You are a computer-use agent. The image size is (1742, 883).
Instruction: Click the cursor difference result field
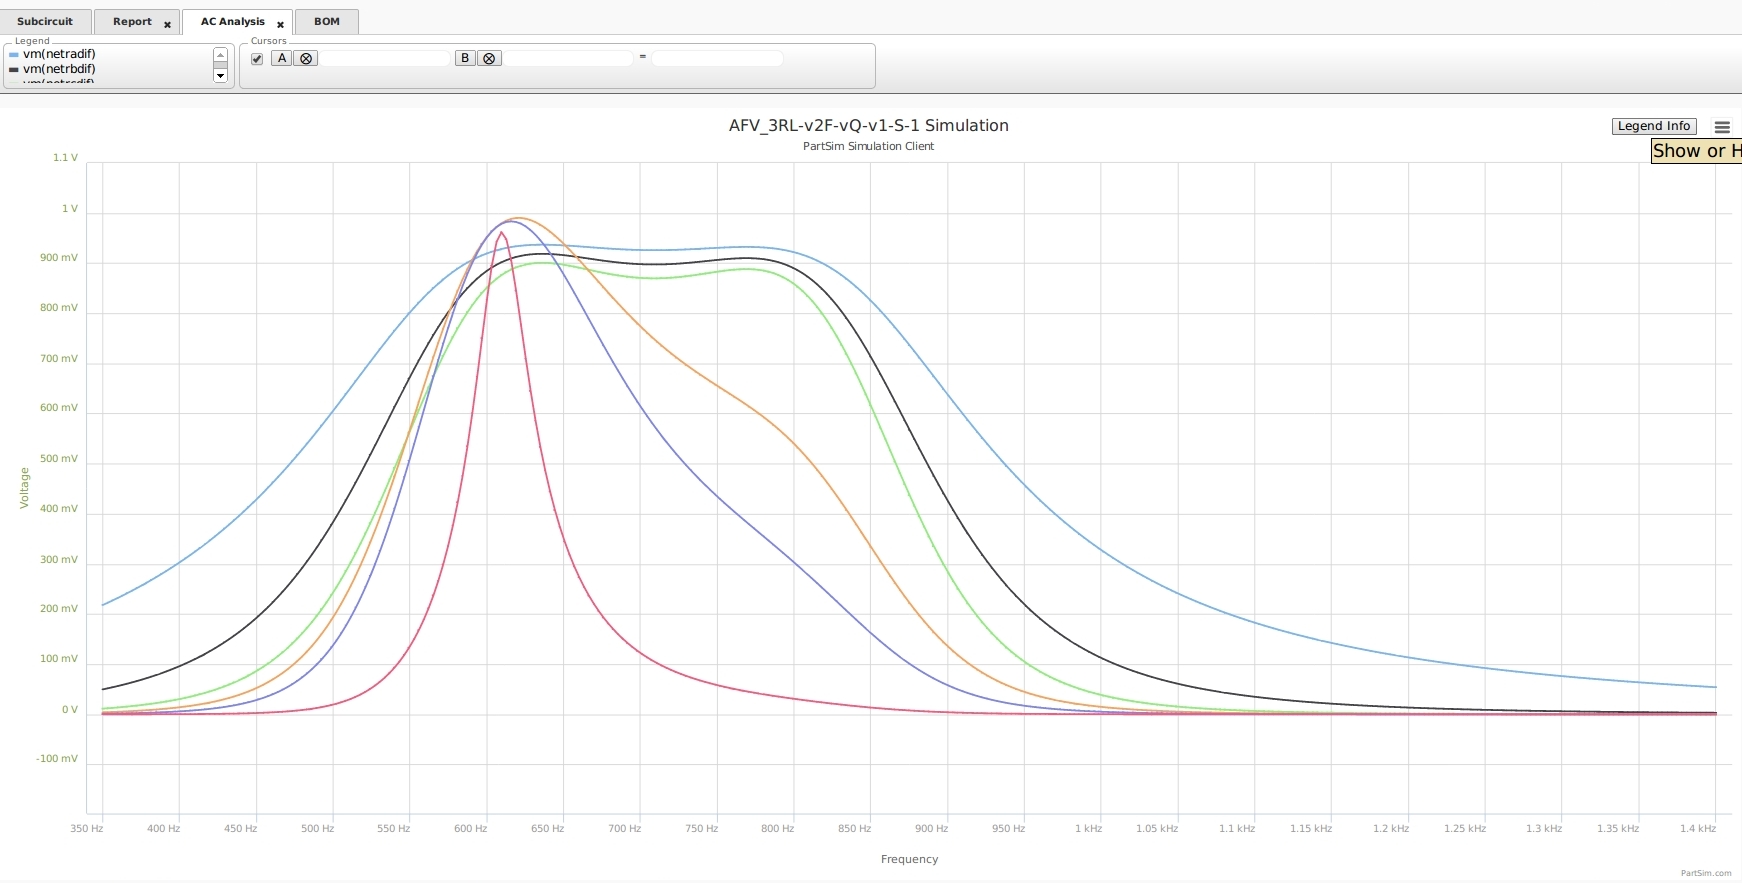pos(716,59)
